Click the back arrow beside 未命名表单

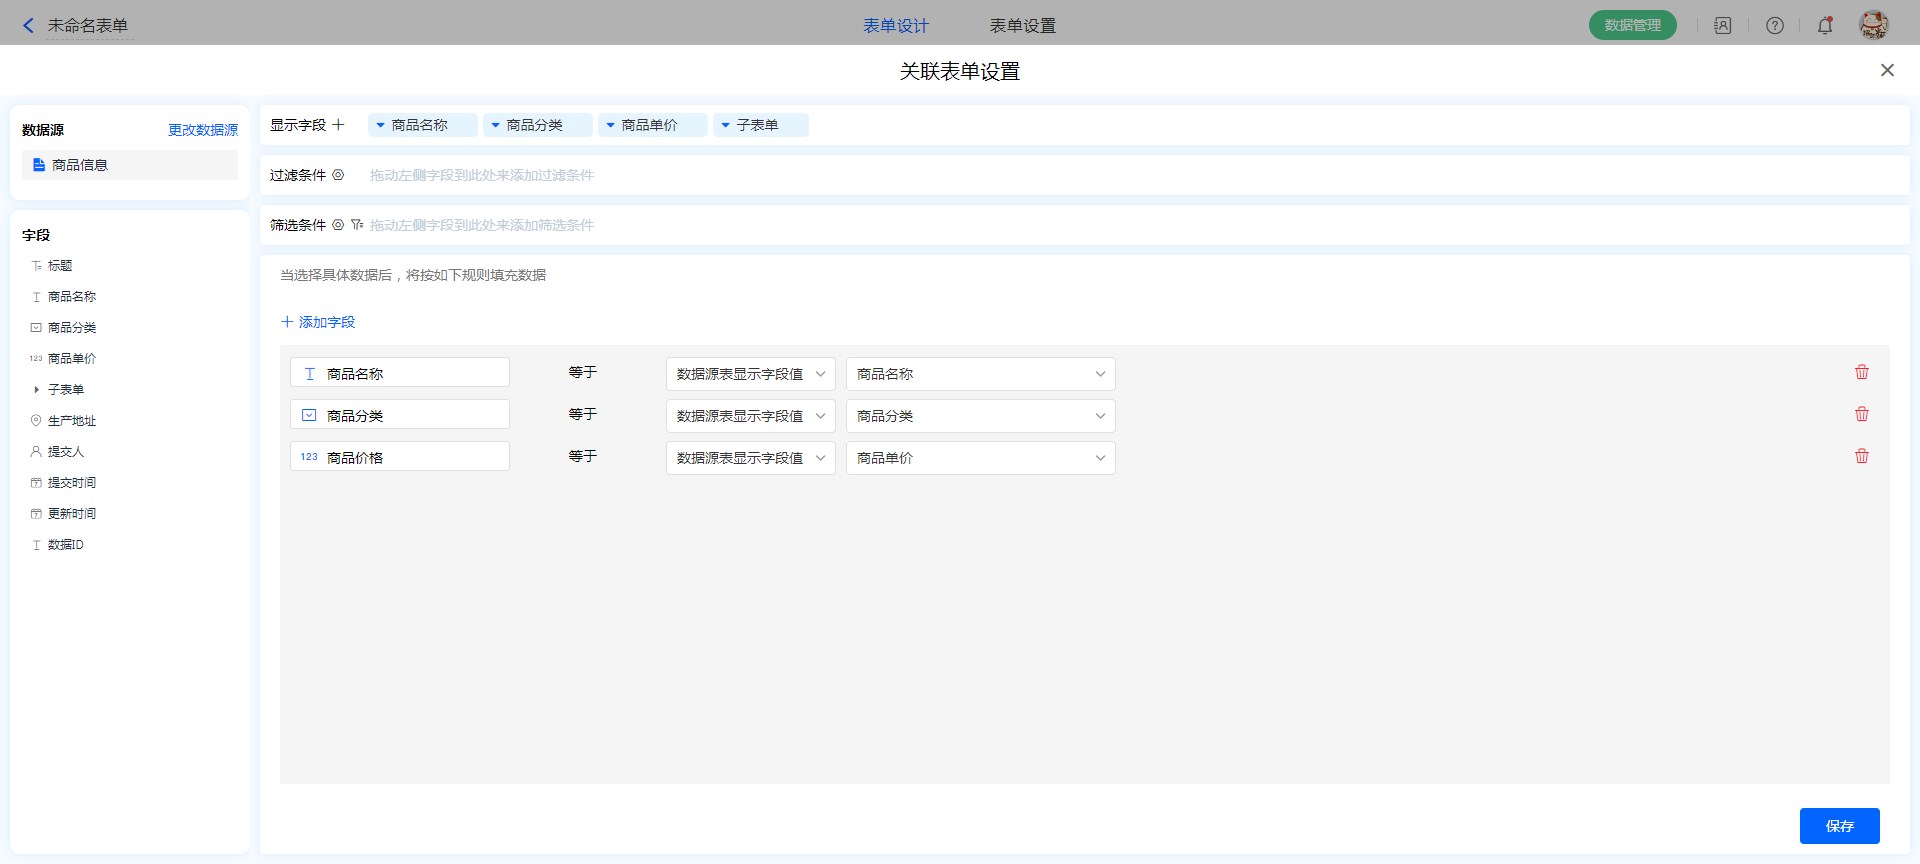pyautogui.click(x=28, y=26)
